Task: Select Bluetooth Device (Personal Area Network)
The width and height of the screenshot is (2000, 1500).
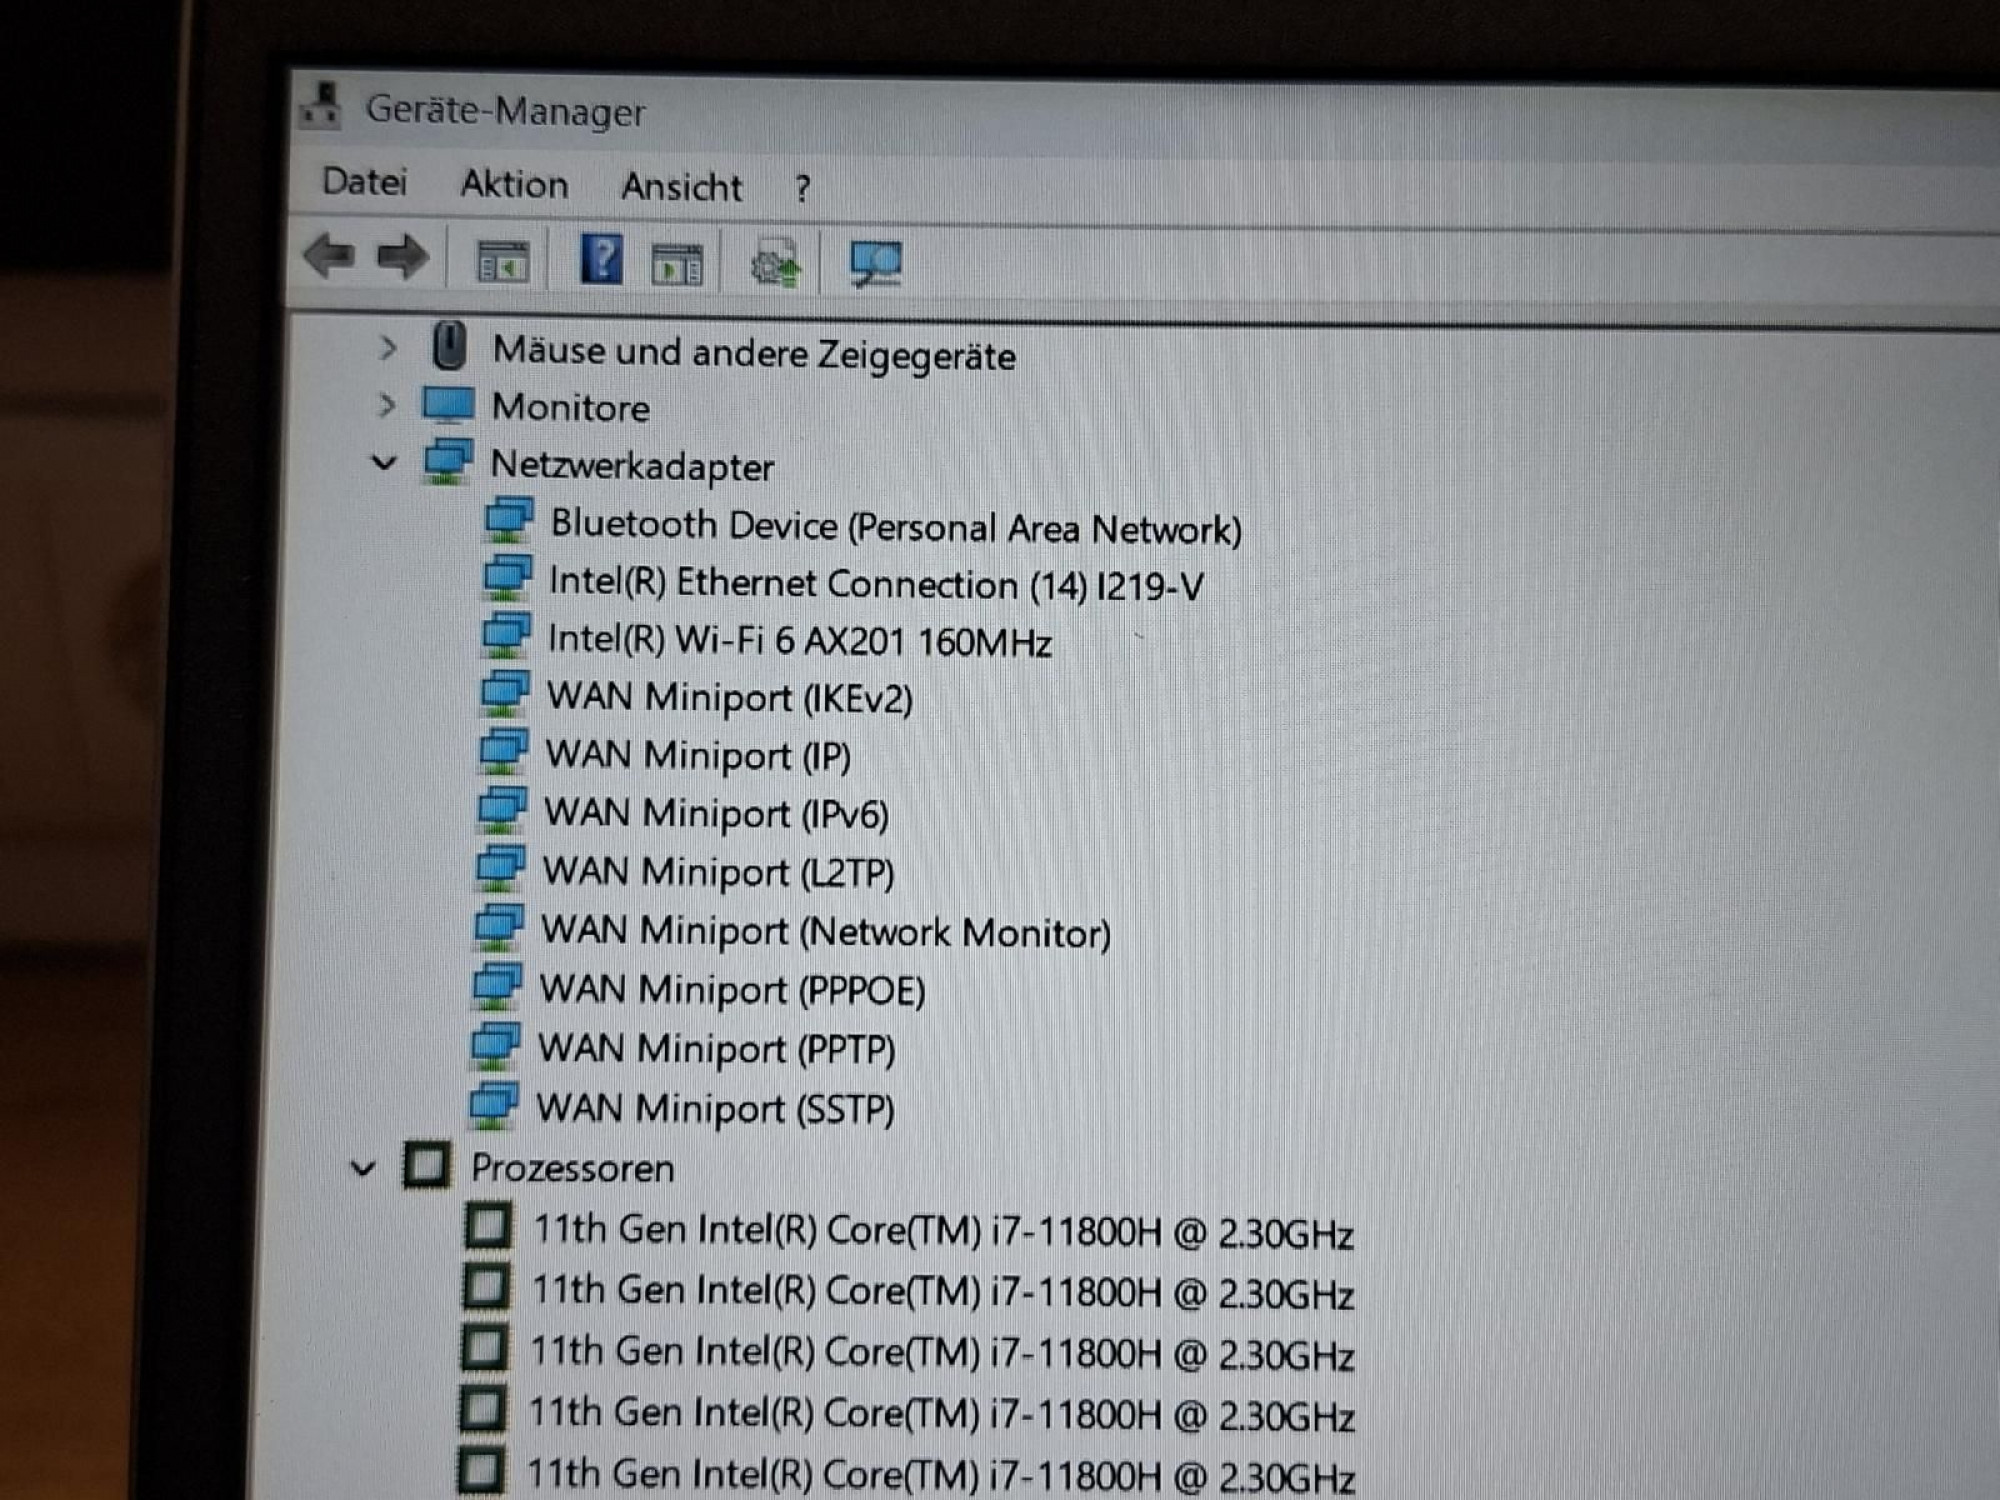Action: coord(896,526)
